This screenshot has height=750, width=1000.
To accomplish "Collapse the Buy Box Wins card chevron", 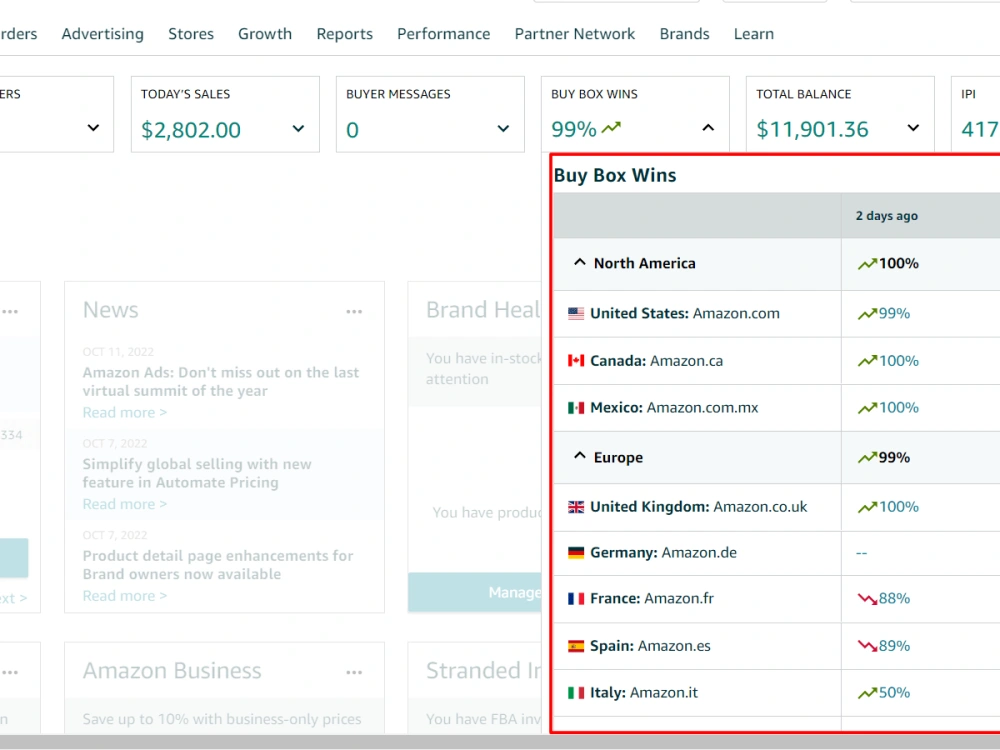I will pos(708,128).
